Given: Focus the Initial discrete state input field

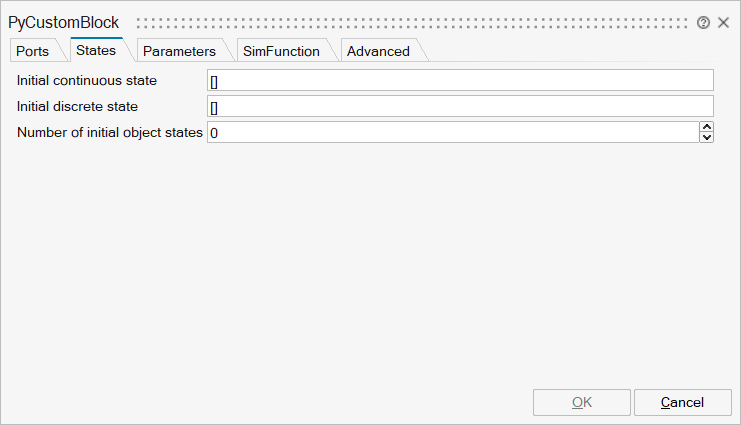Looking at the screenshot, I should [x=460, y=106].
